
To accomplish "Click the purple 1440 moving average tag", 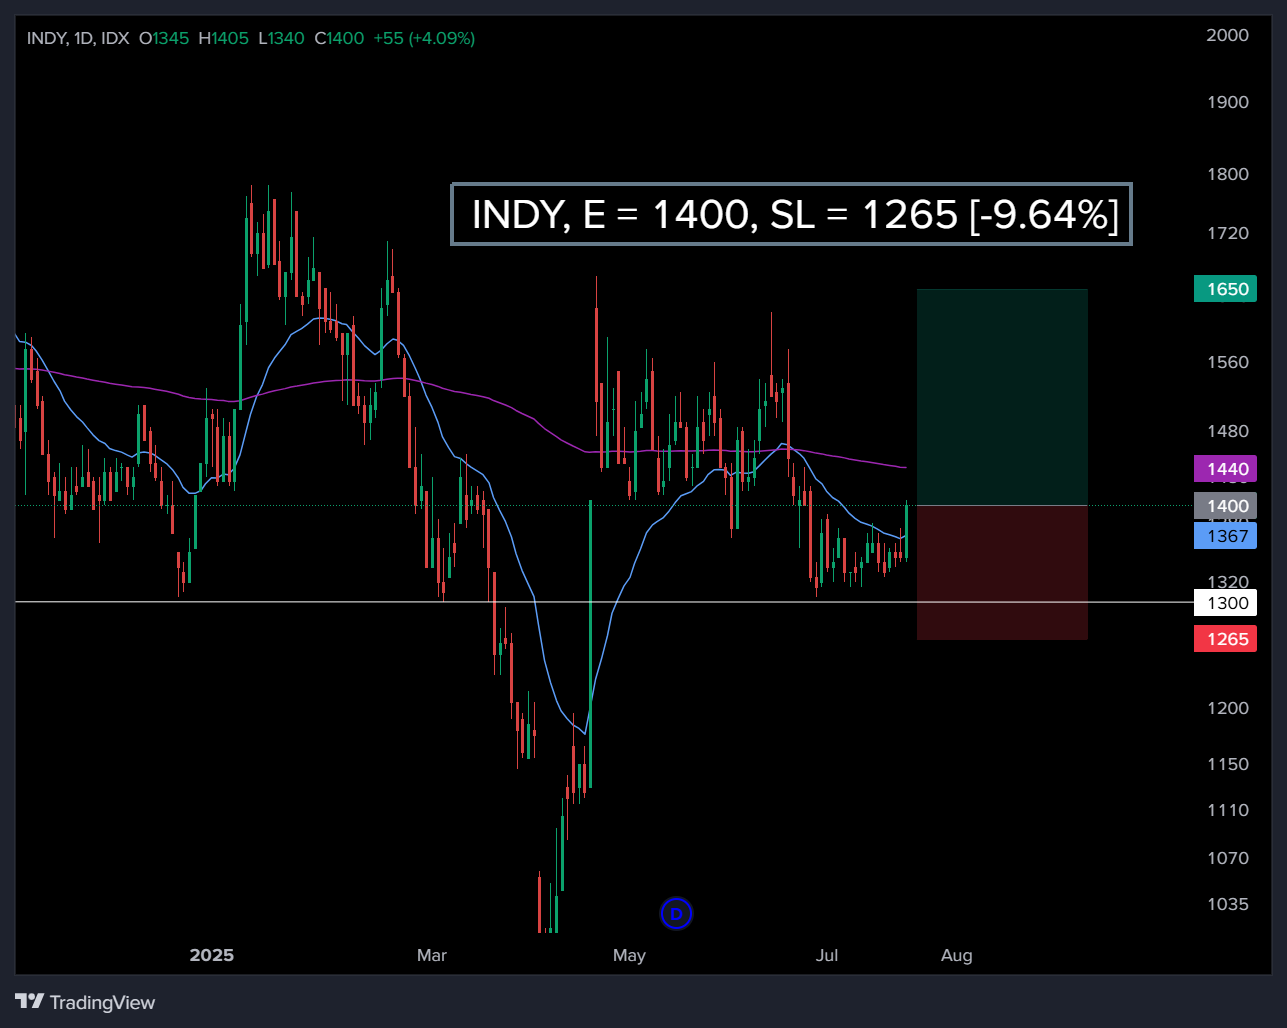I will (1225, 468).
